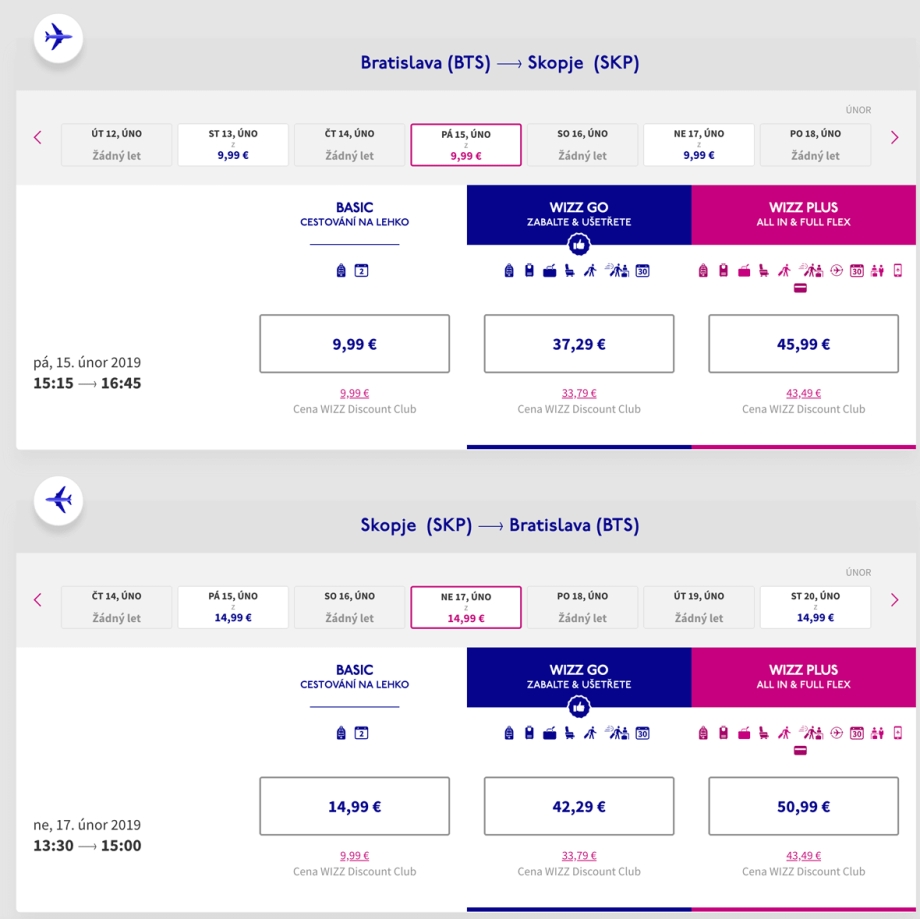
Task: Show later dates for the Bratislava to Skopje flight
Action: coord(895,137)
